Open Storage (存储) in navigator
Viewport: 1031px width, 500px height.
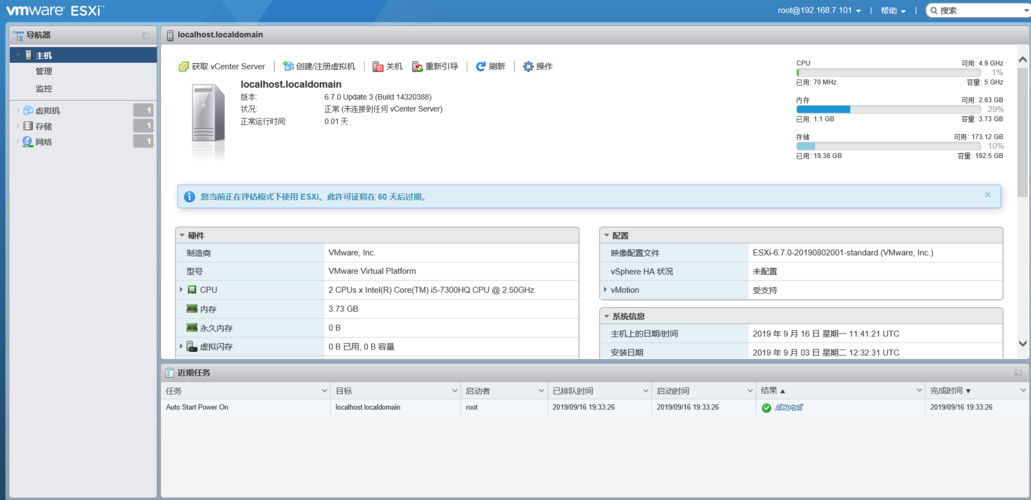click(43, 126)
